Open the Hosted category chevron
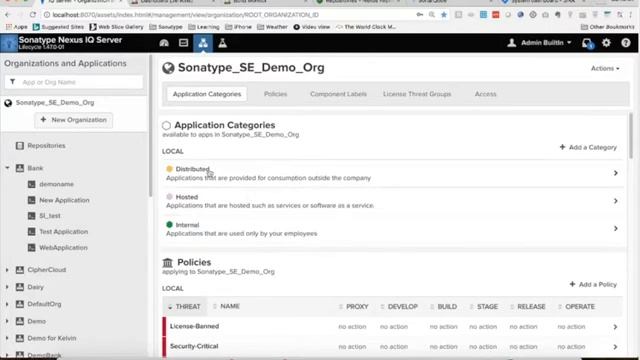The height and width of the screenshot is (360, 640). 616,201
